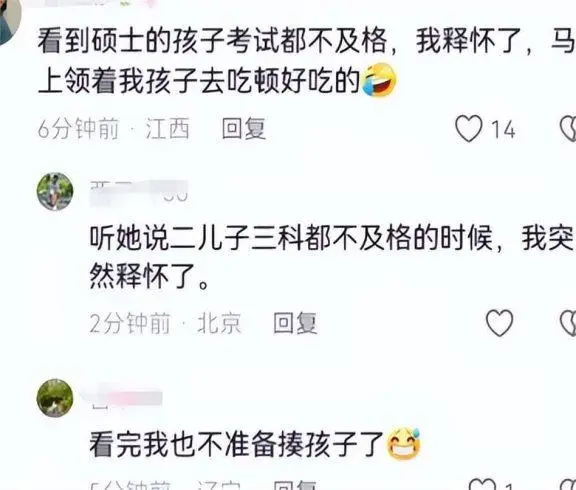Viewport: 576px width, 490px height.
Task: Reply to the bottom comment via 回复
Action: (x=295, y=484)
